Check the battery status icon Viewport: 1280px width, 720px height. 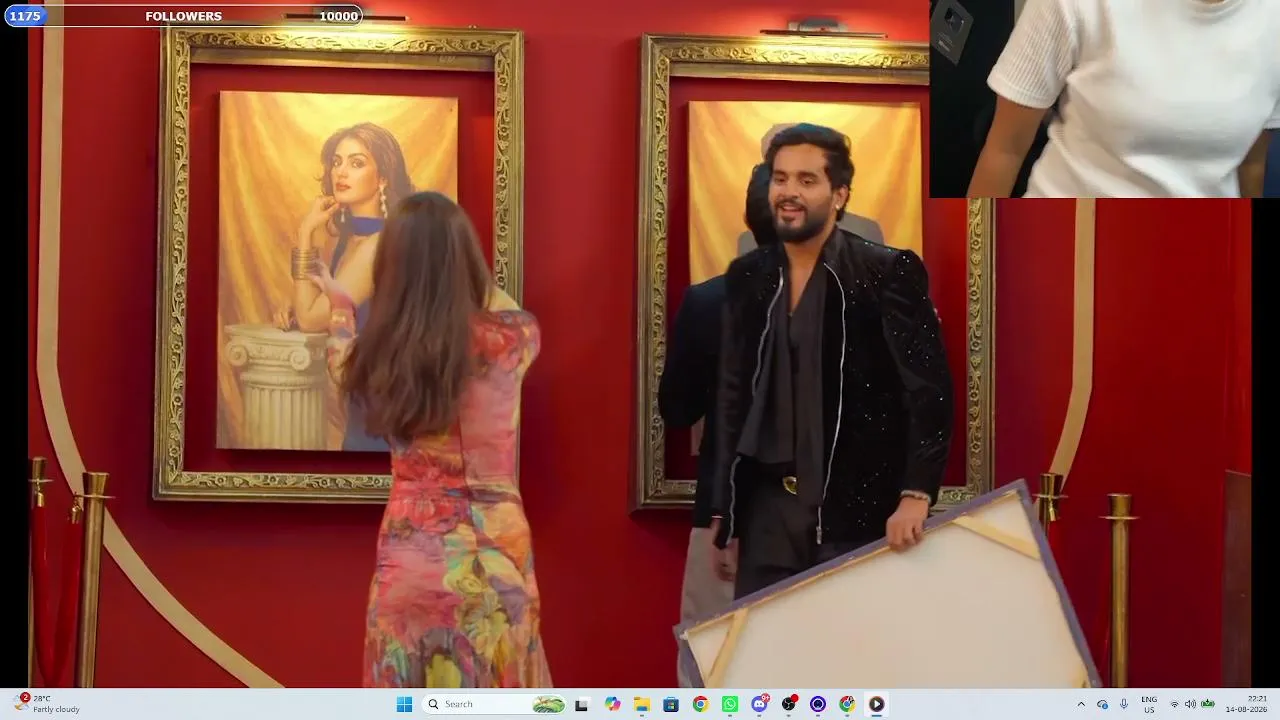pyautogui.click(x=1207, y=704)
